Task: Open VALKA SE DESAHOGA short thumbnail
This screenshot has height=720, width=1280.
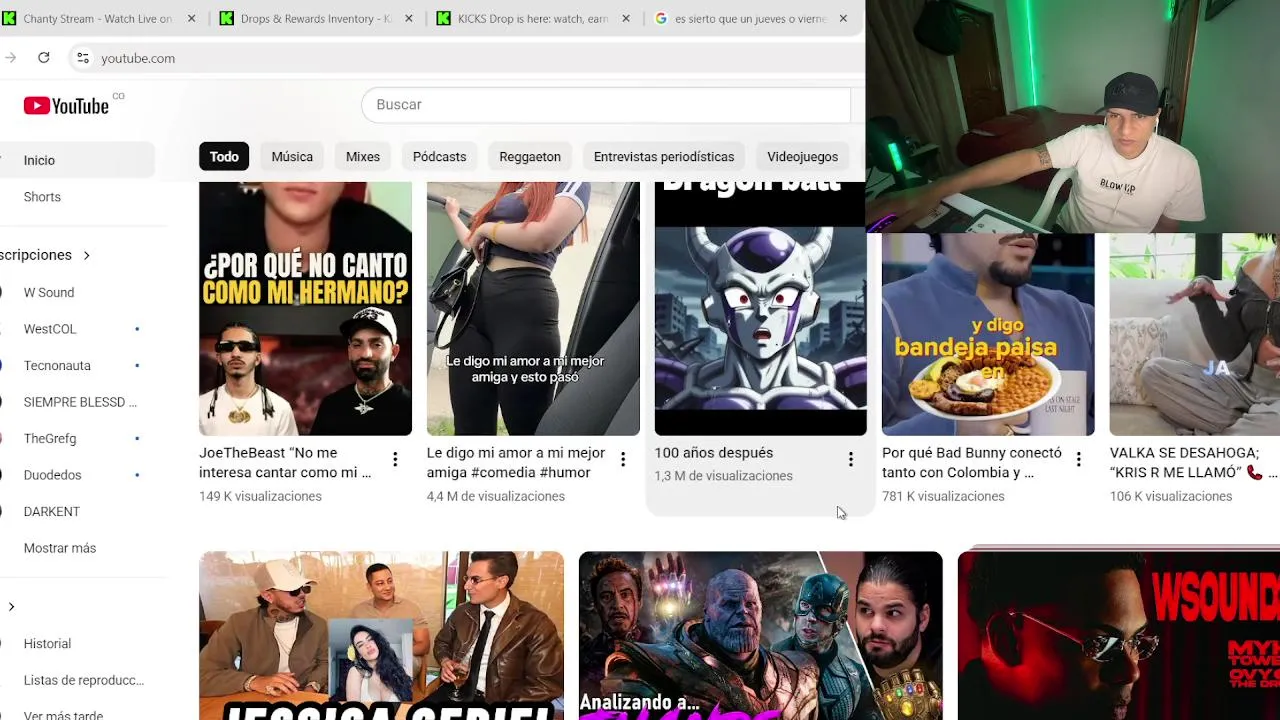Action: pos(1194,334)
